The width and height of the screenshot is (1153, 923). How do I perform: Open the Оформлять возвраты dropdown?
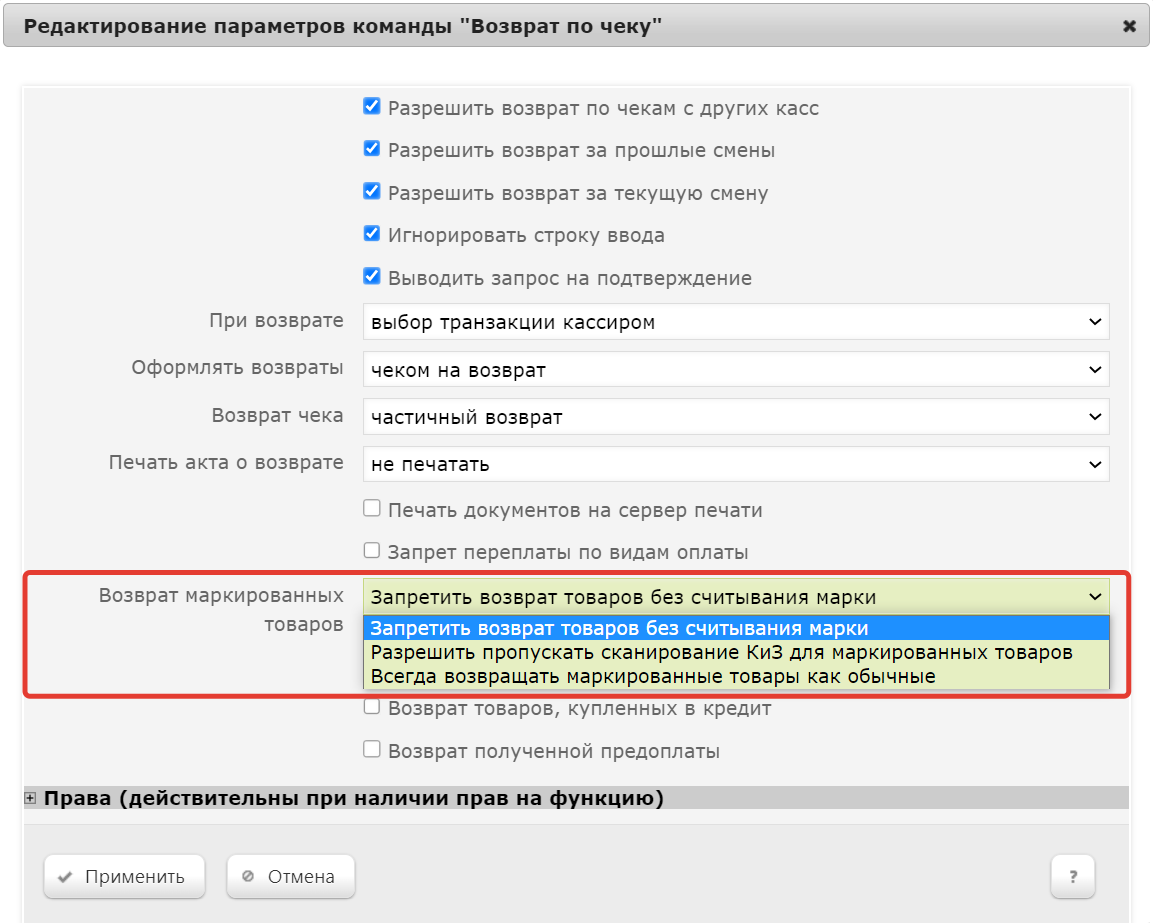pyautogui.click(x=735, y=369)
